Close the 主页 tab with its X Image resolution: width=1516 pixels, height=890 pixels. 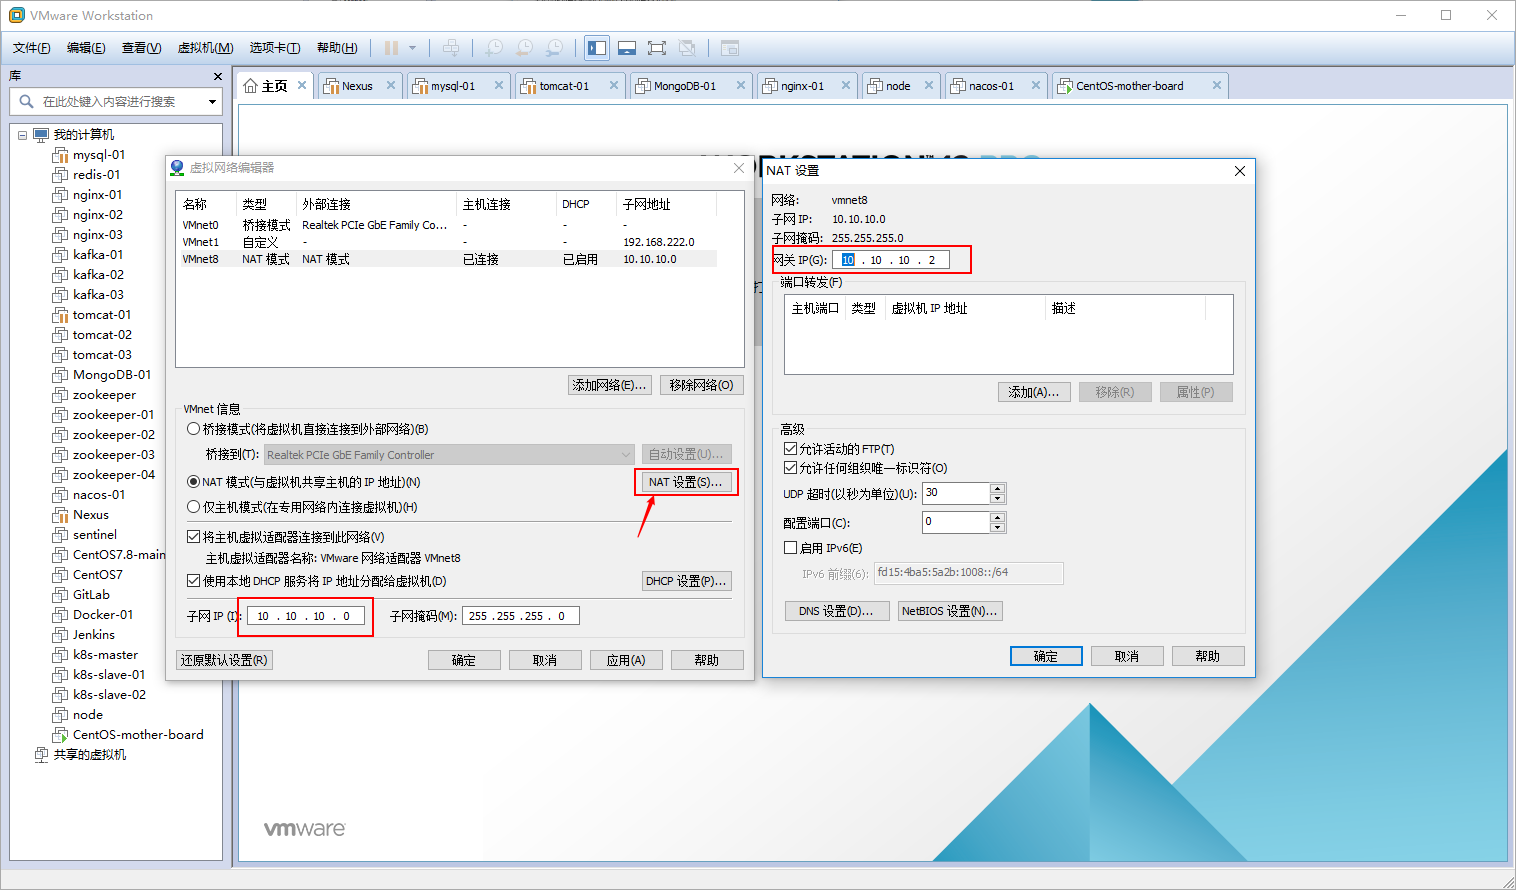click(x=302, y=85)
